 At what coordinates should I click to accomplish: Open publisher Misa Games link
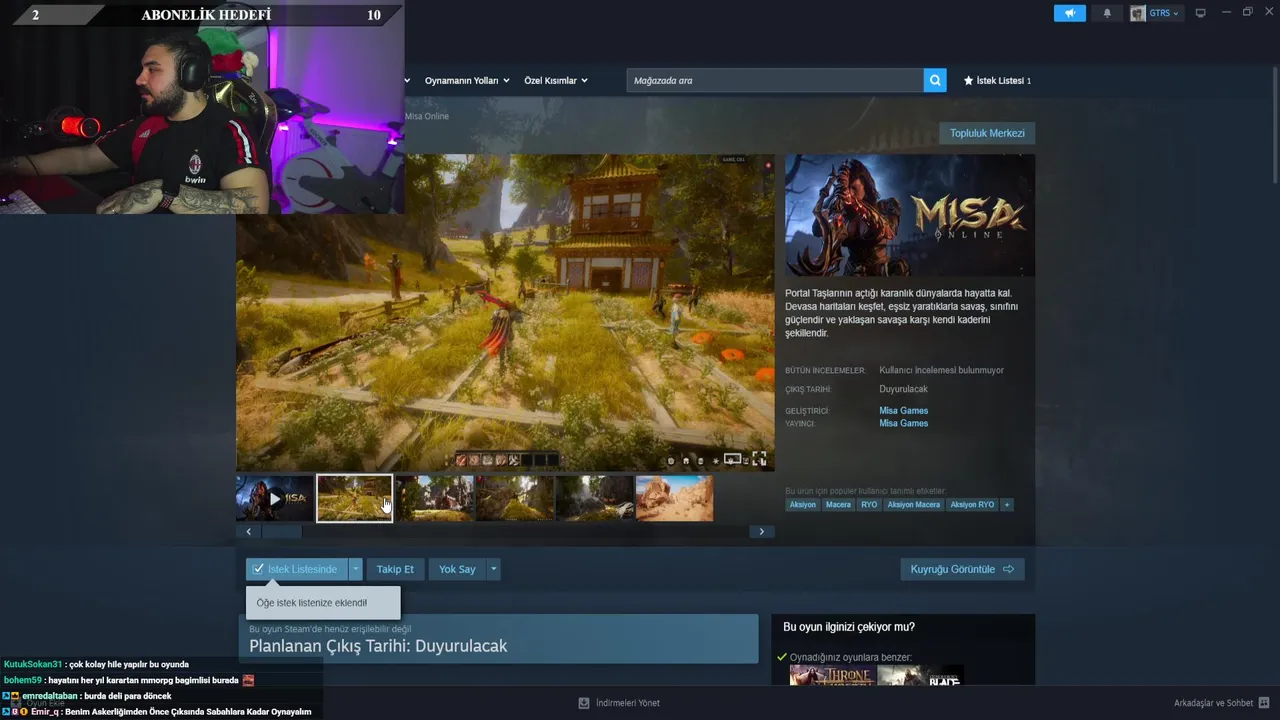coord(903,423)
